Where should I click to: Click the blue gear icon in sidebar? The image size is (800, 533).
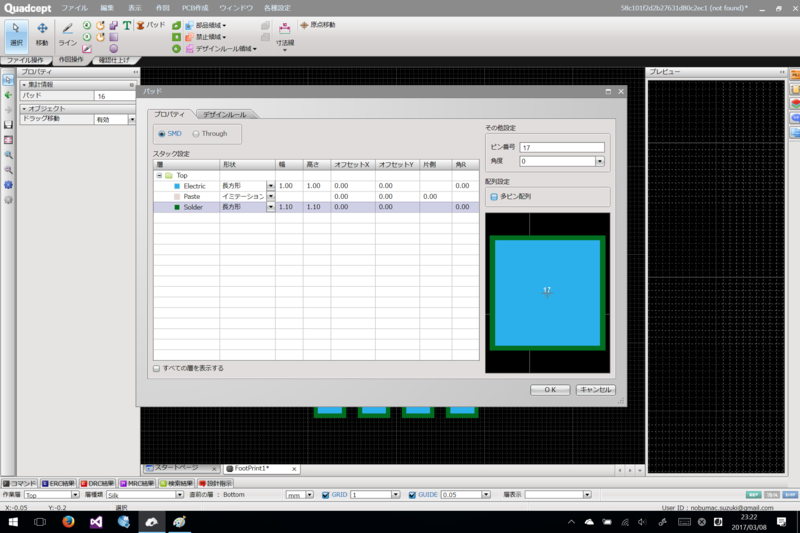[8, 185]
